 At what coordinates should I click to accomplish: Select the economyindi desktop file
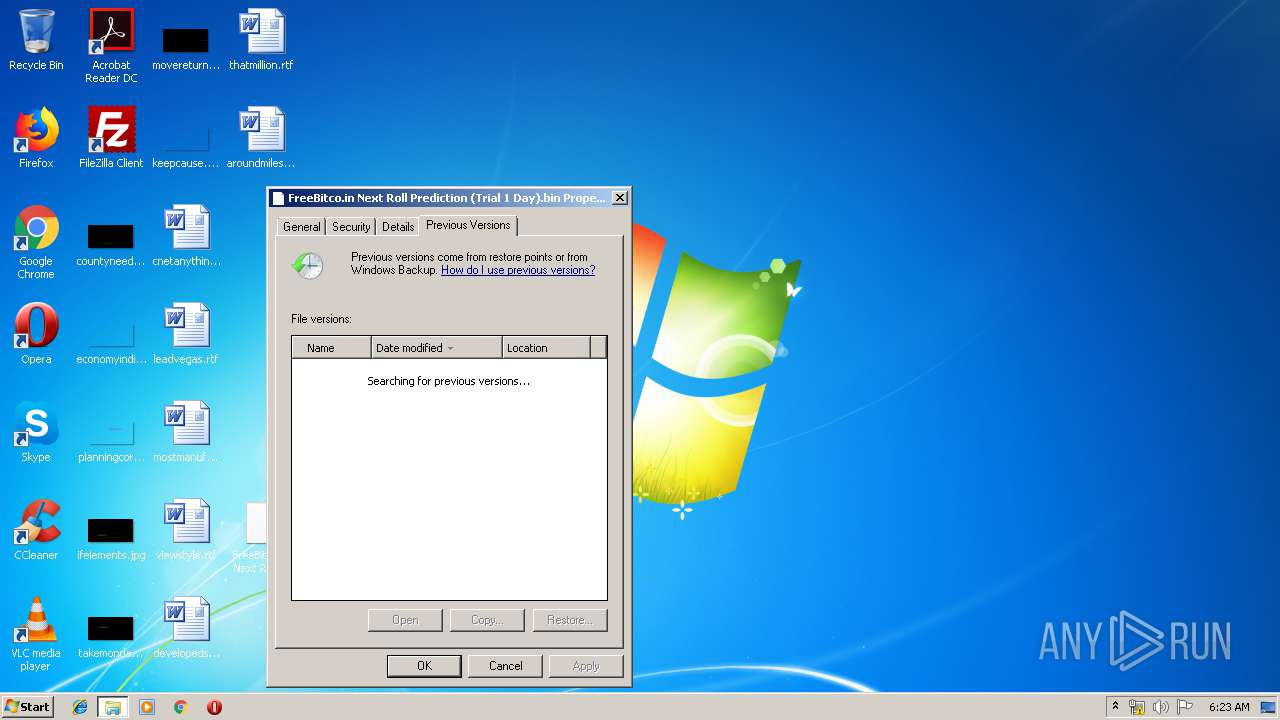pos(111,340)
